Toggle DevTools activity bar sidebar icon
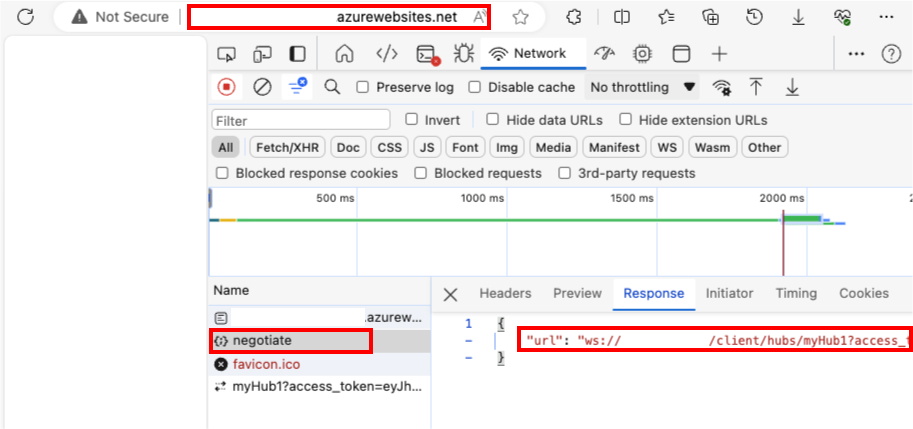Image resolution: width=913 pixels, height=429 pixels. (x=298, y=54)
